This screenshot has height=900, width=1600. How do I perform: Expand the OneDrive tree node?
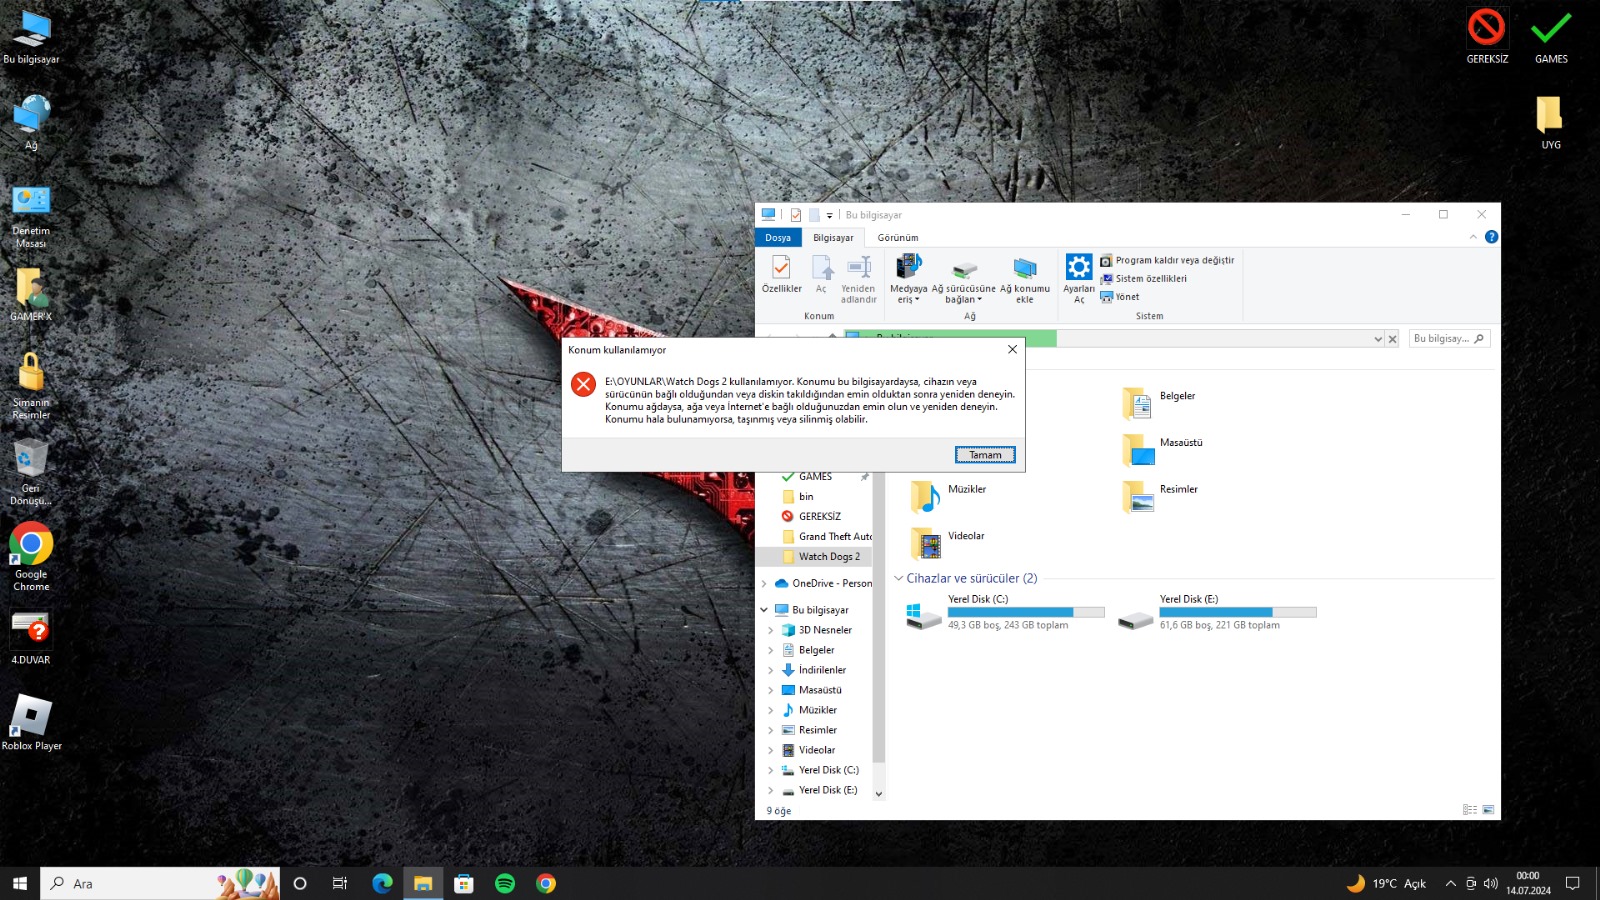click(764, 584)
